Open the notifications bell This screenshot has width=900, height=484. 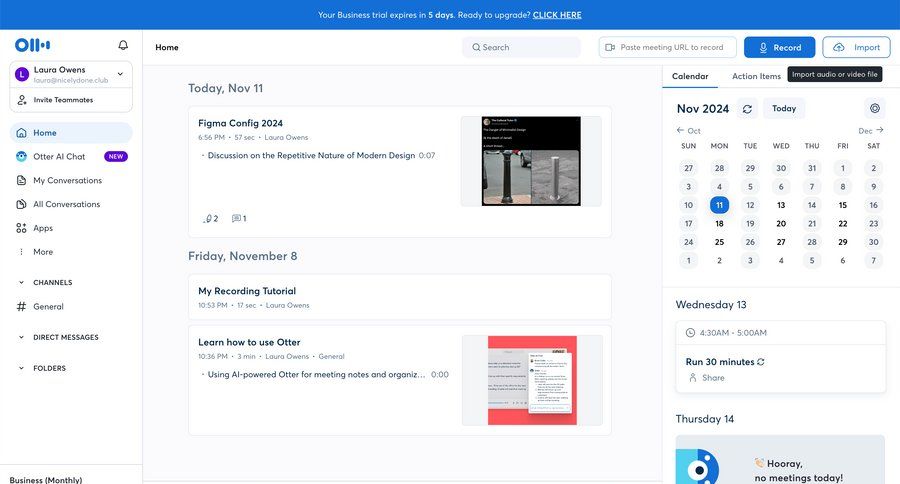point(123,45)
